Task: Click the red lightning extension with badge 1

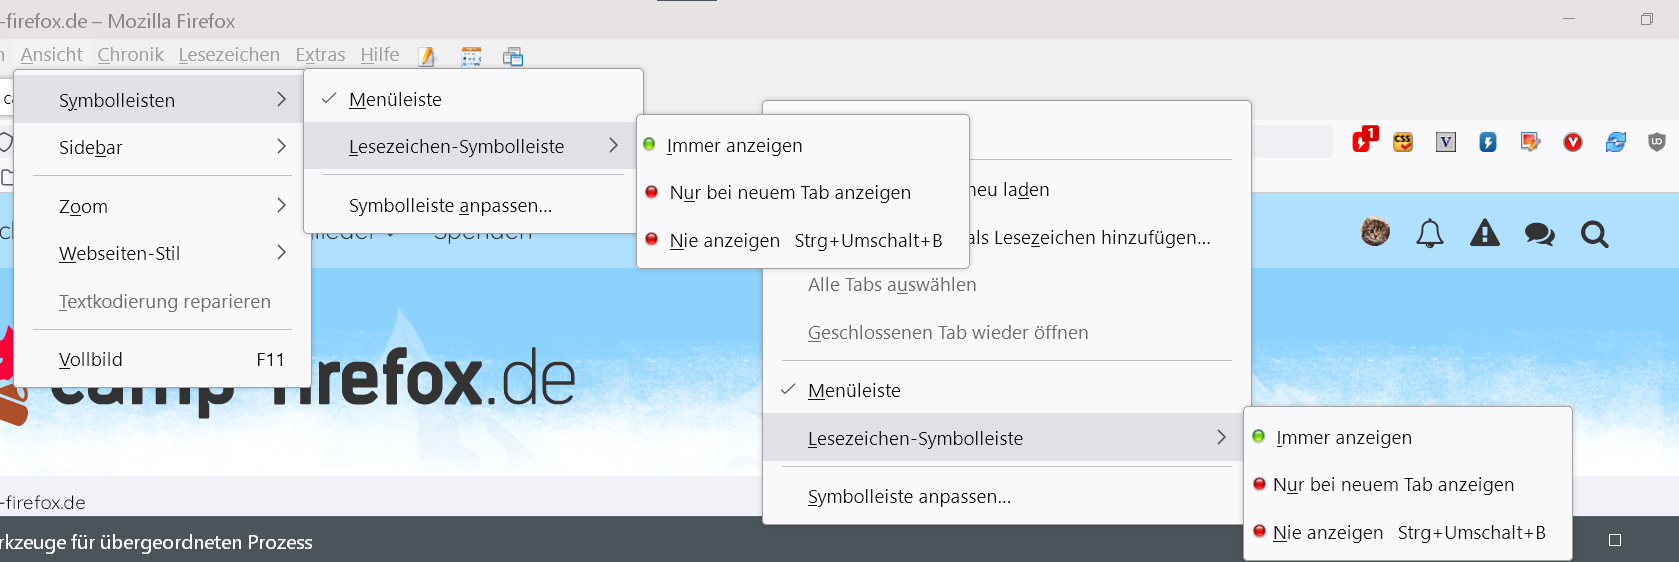Action: tap(1364, 141)
